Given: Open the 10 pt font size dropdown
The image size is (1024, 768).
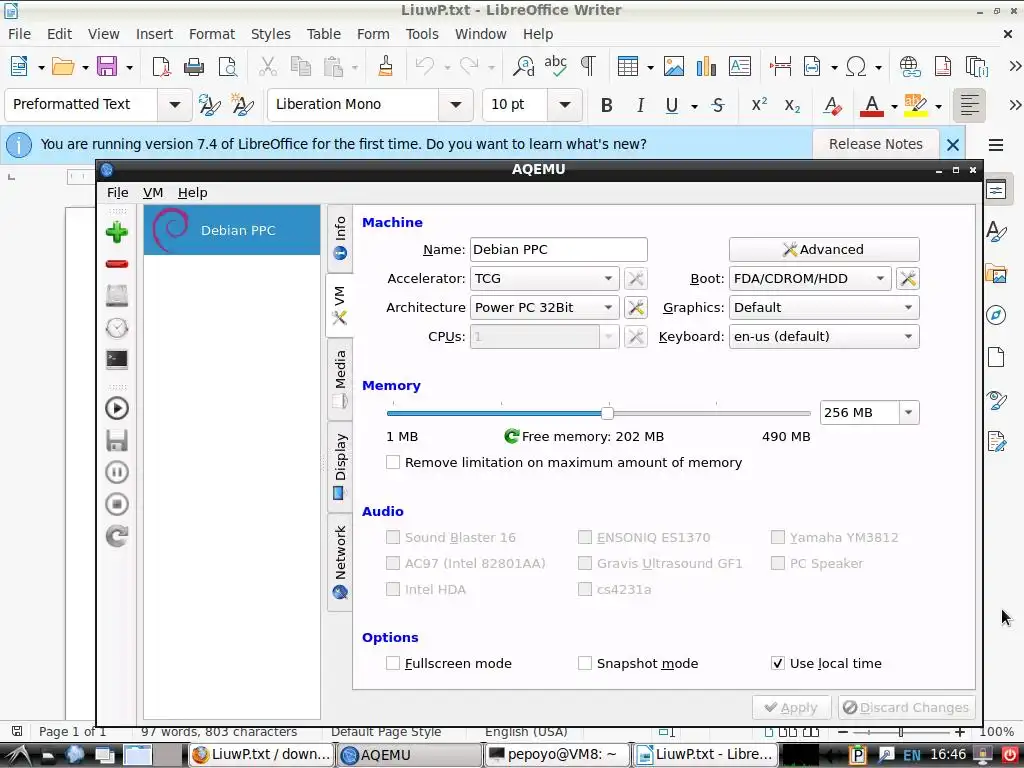Looking at the screenshot, I should (565, 104).
